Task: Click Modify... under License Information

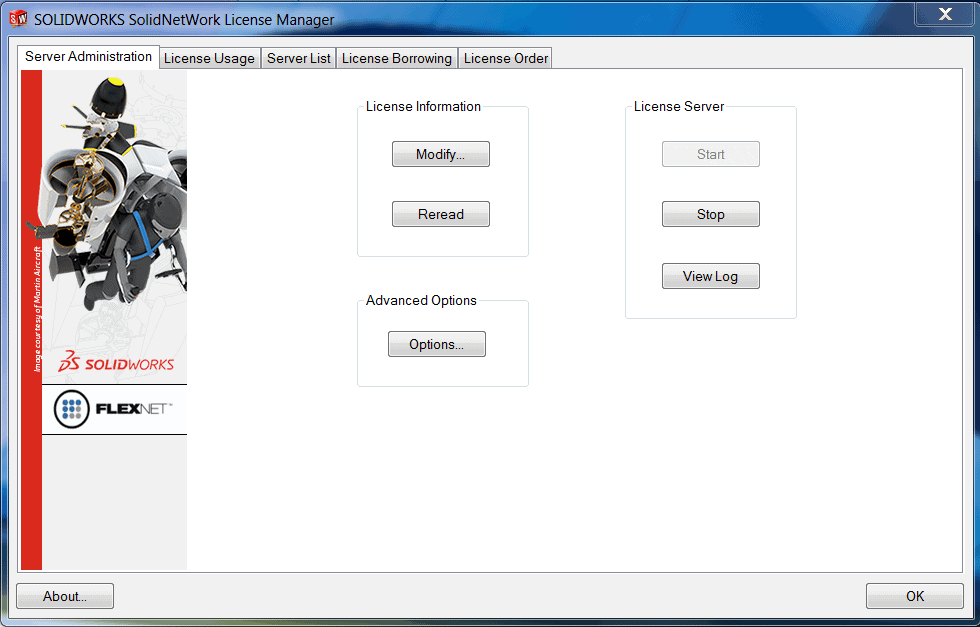Action: [x=441, y=154]
